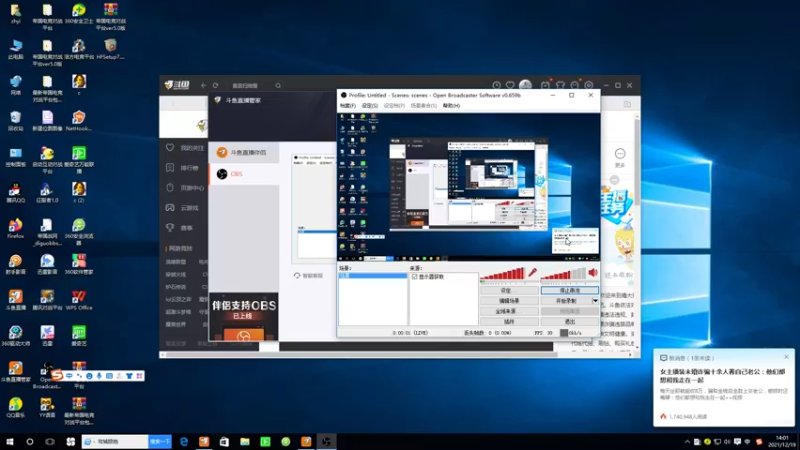The width and height of the screenshot is (800, 450).
Task: Open the 女主播装未婚诈骗 news headline
Action: coord(720,376)
